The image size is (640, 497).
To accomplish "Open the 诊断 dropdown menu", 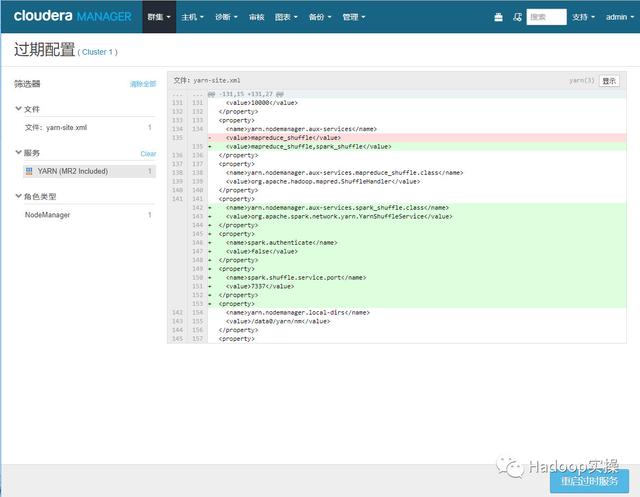I will pos(226,17).
